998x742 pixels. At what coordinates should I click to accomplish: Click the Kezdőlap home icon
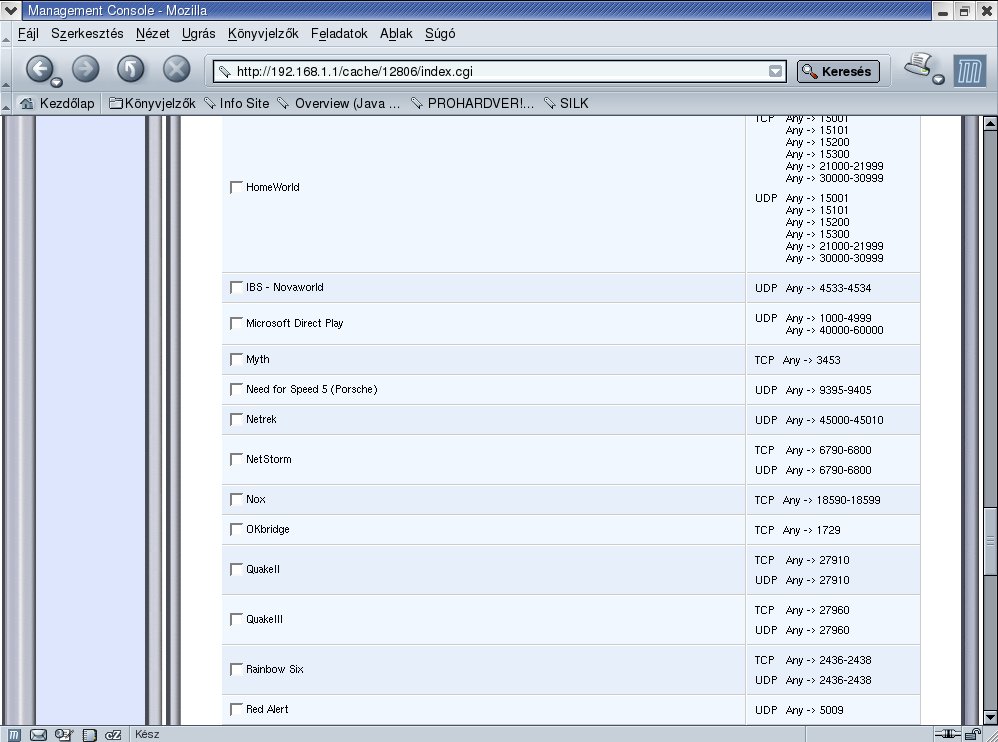point(27,103)
